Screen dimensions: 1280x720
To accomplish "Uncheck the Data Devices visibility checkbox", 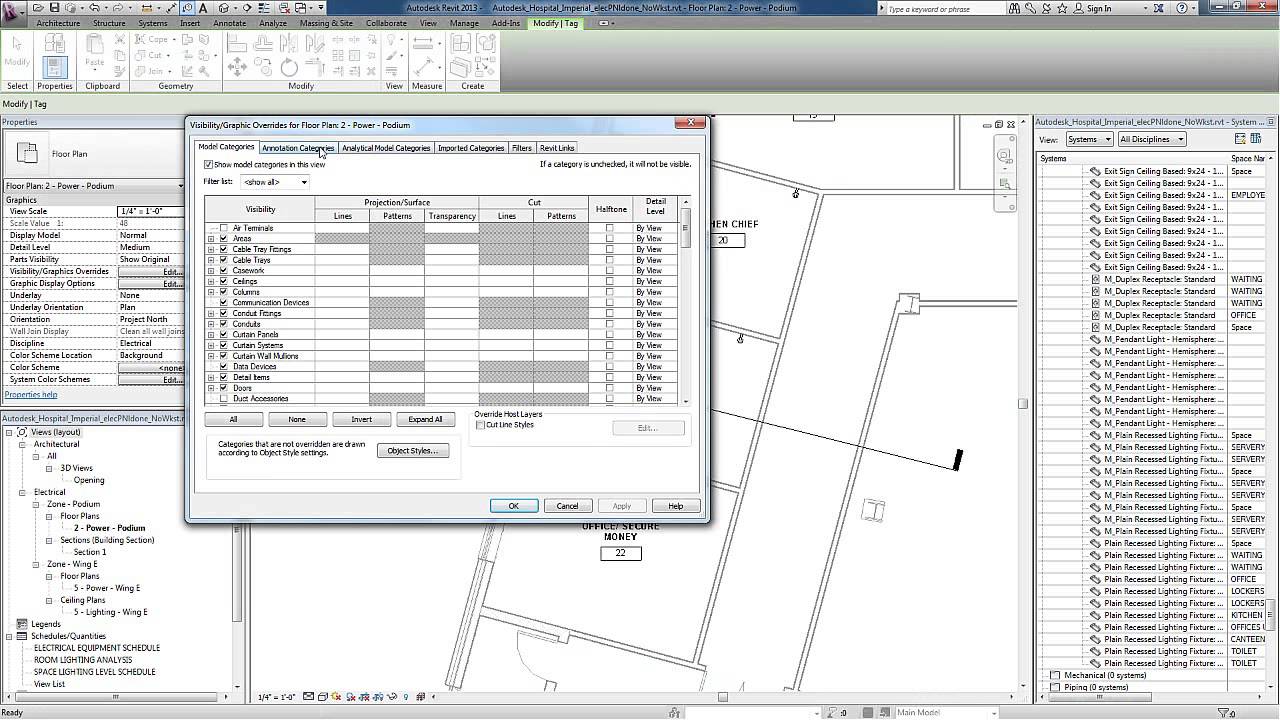I will (224, 366).
